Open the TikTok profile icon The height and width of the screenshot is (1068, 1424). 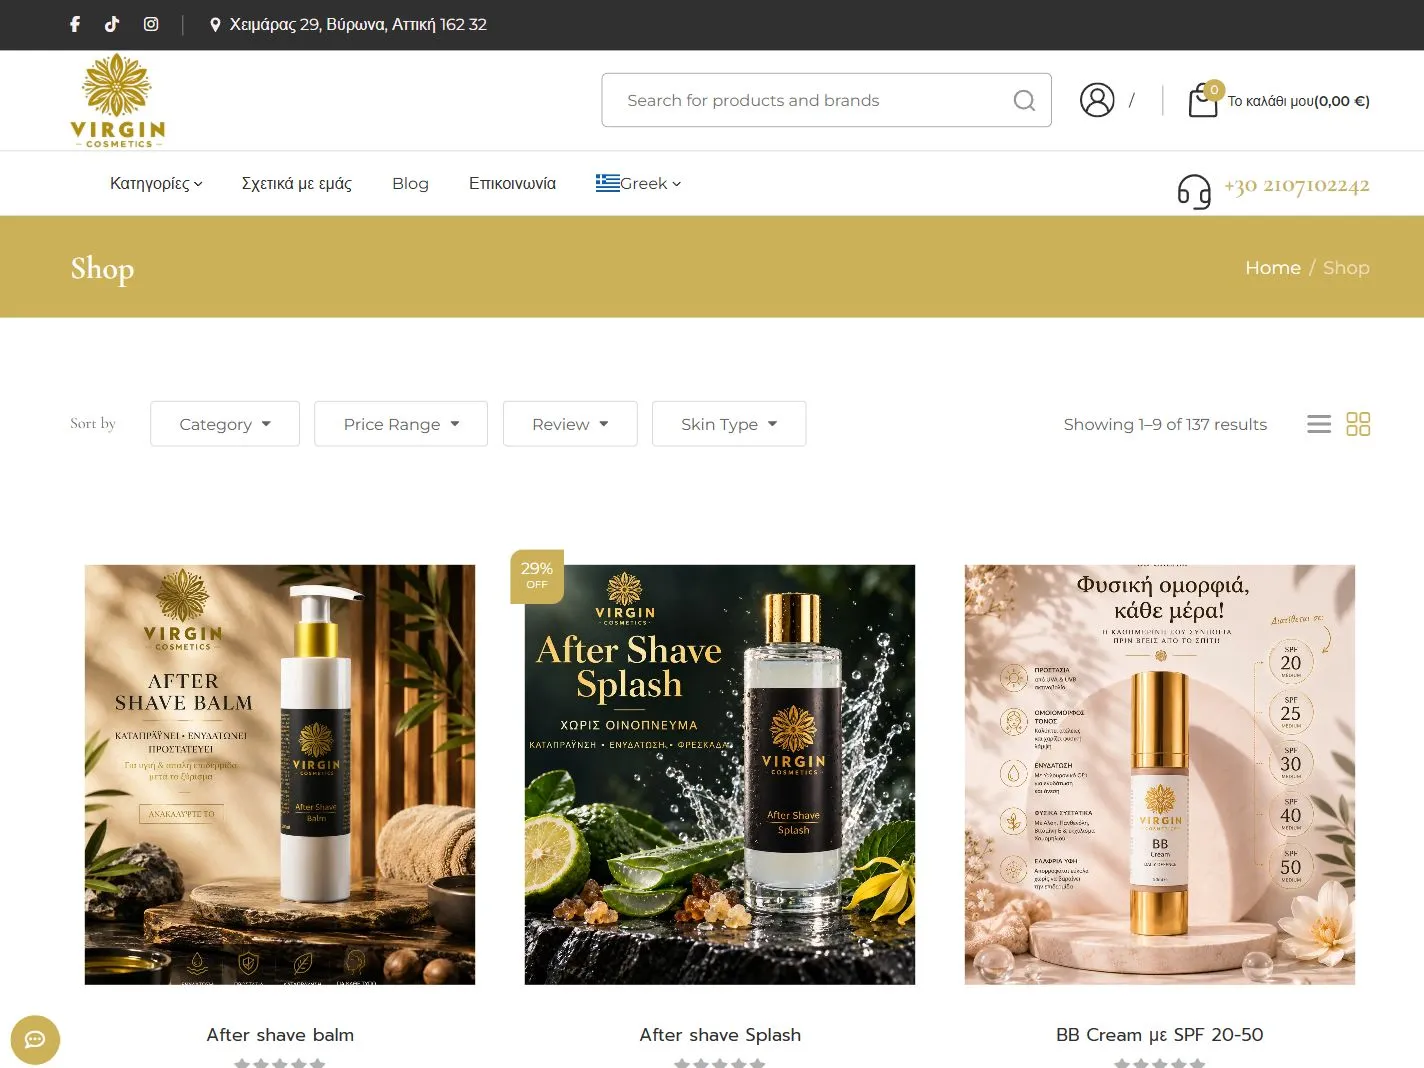pyautogui.click(x=112, y=24)
